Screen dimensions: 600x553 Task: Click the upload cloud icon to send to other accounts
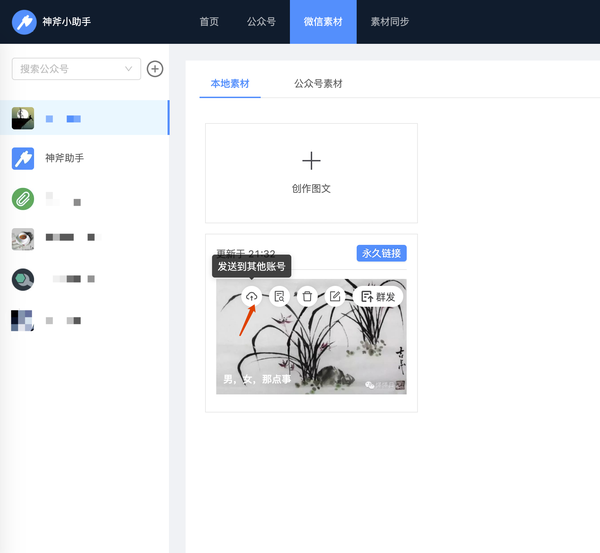point(251,297)
